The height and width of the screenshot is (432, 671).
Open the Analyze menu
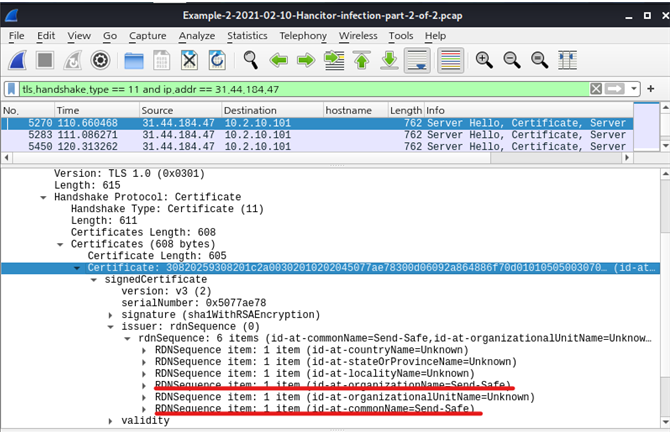[x=197, y=36]
